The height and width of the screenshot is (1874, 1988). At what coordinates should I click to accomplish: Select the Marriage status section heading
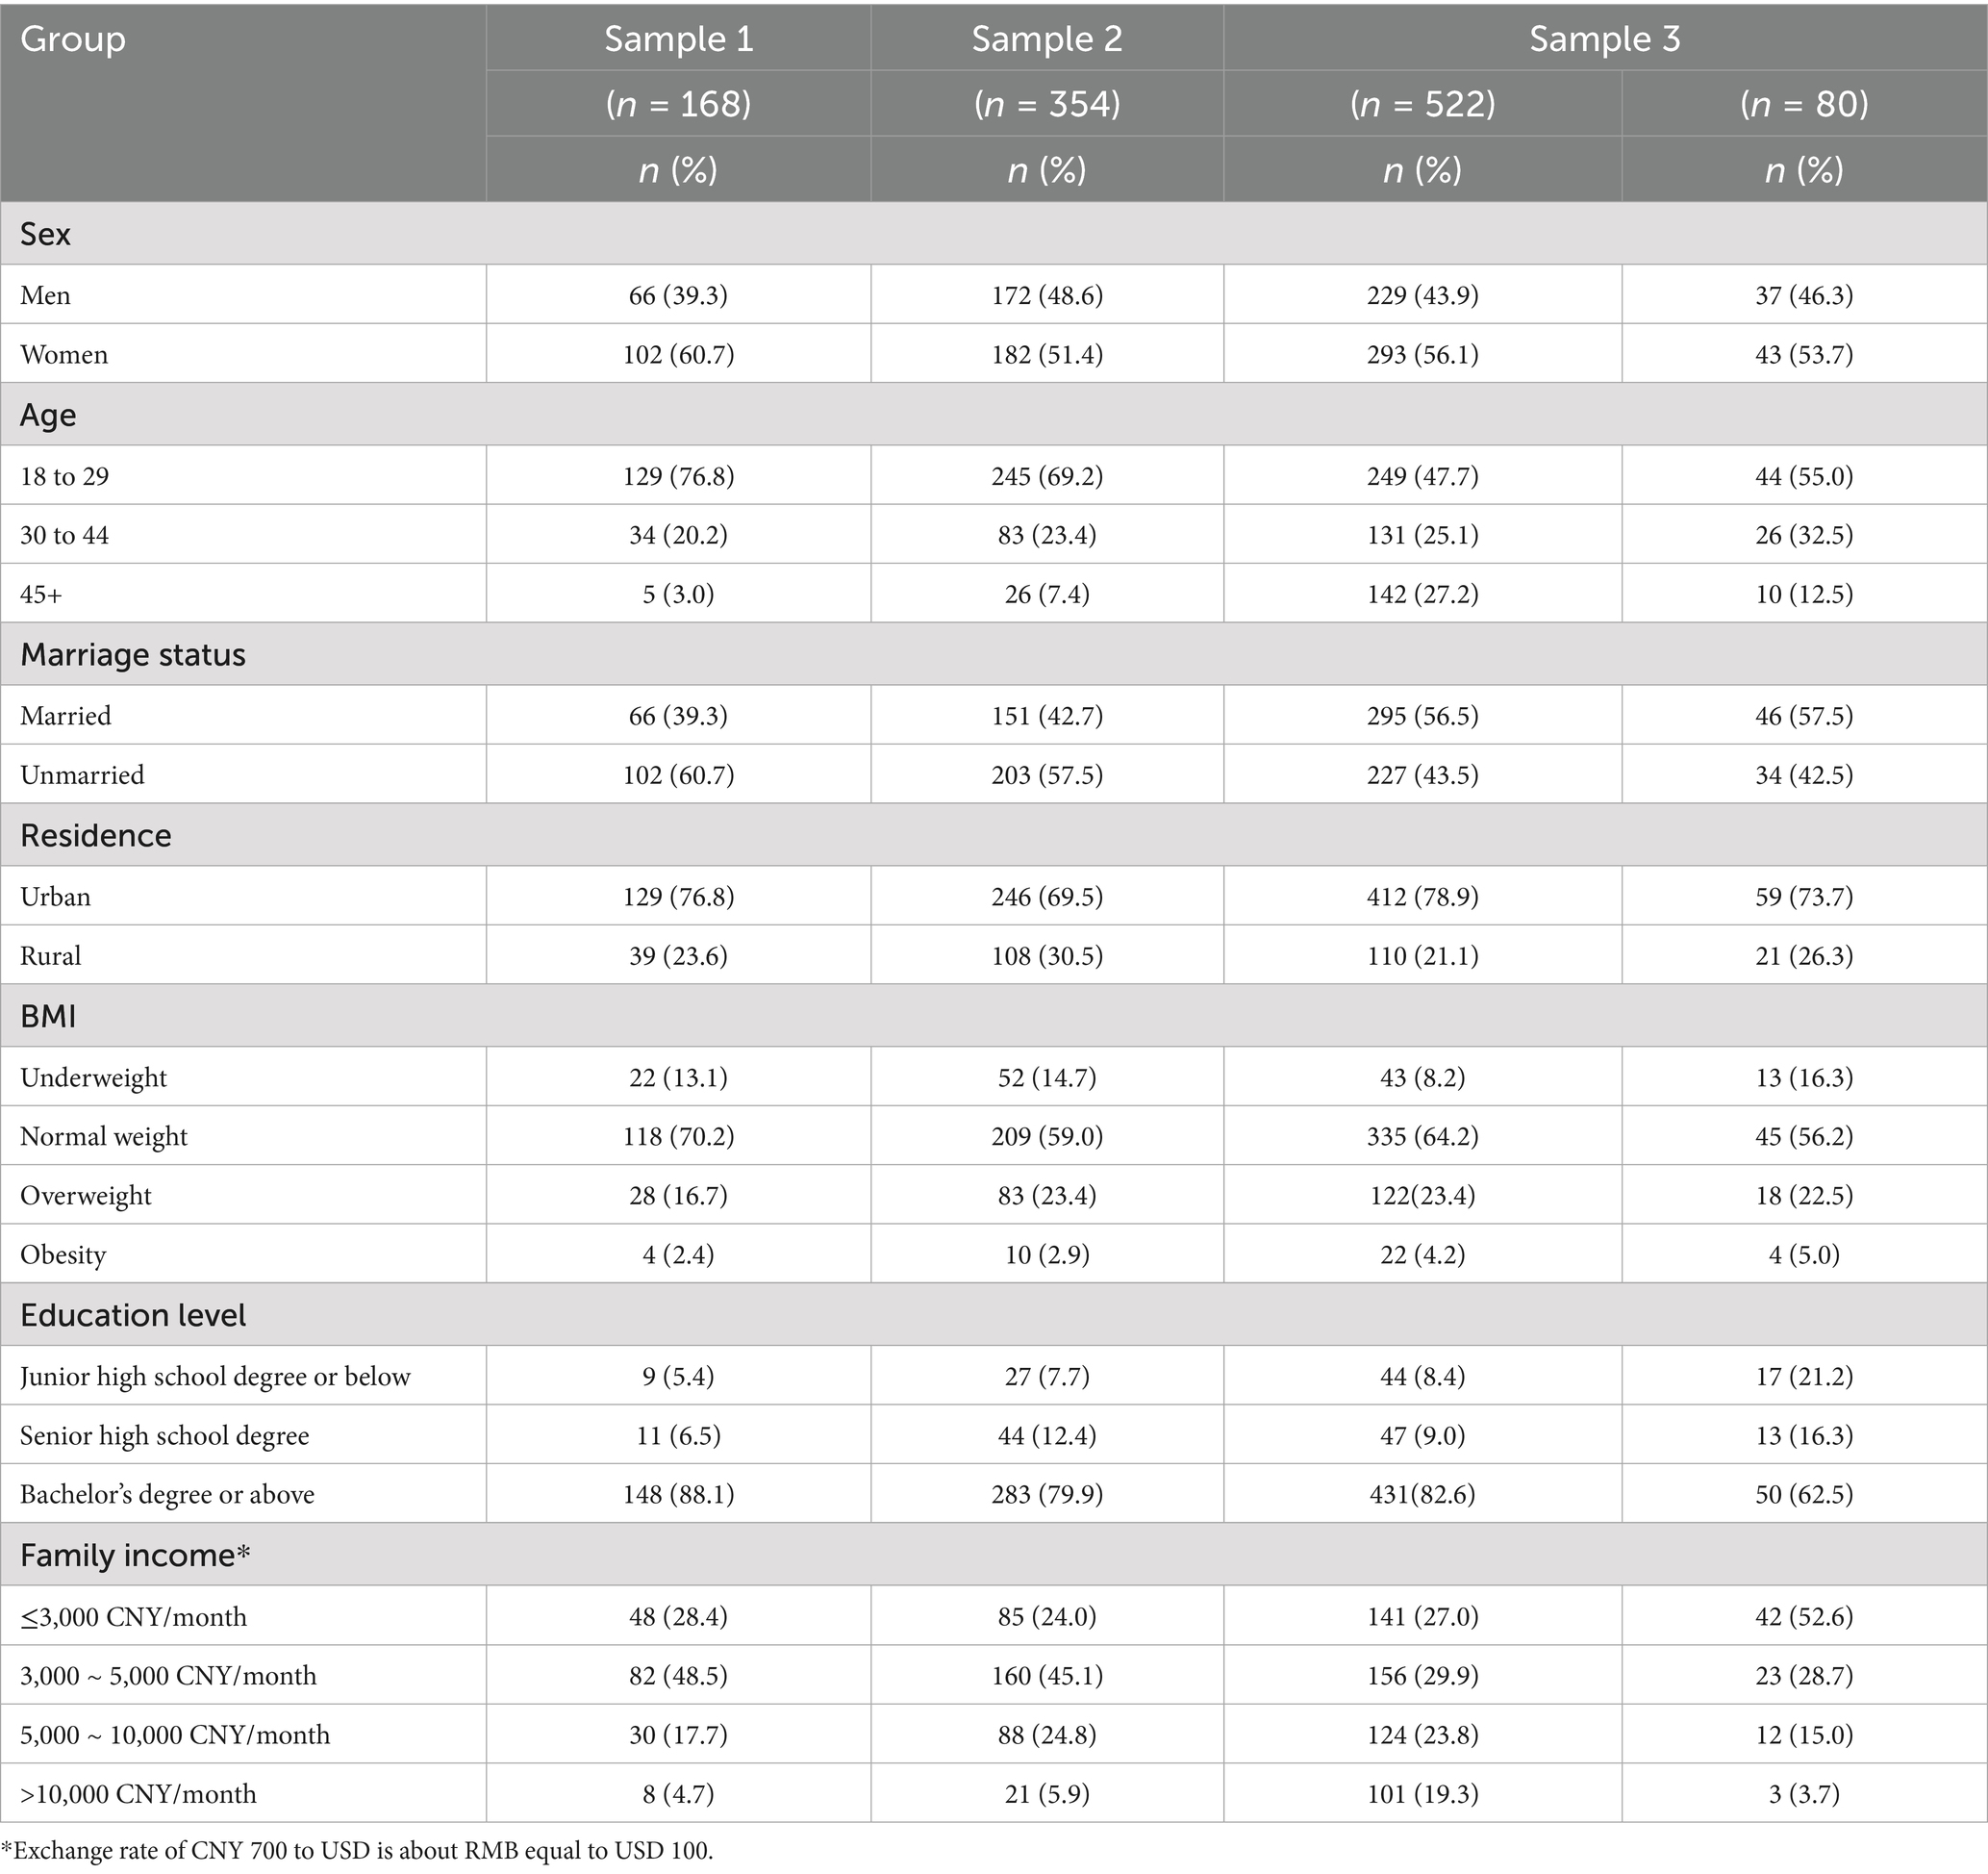[133, 655]
